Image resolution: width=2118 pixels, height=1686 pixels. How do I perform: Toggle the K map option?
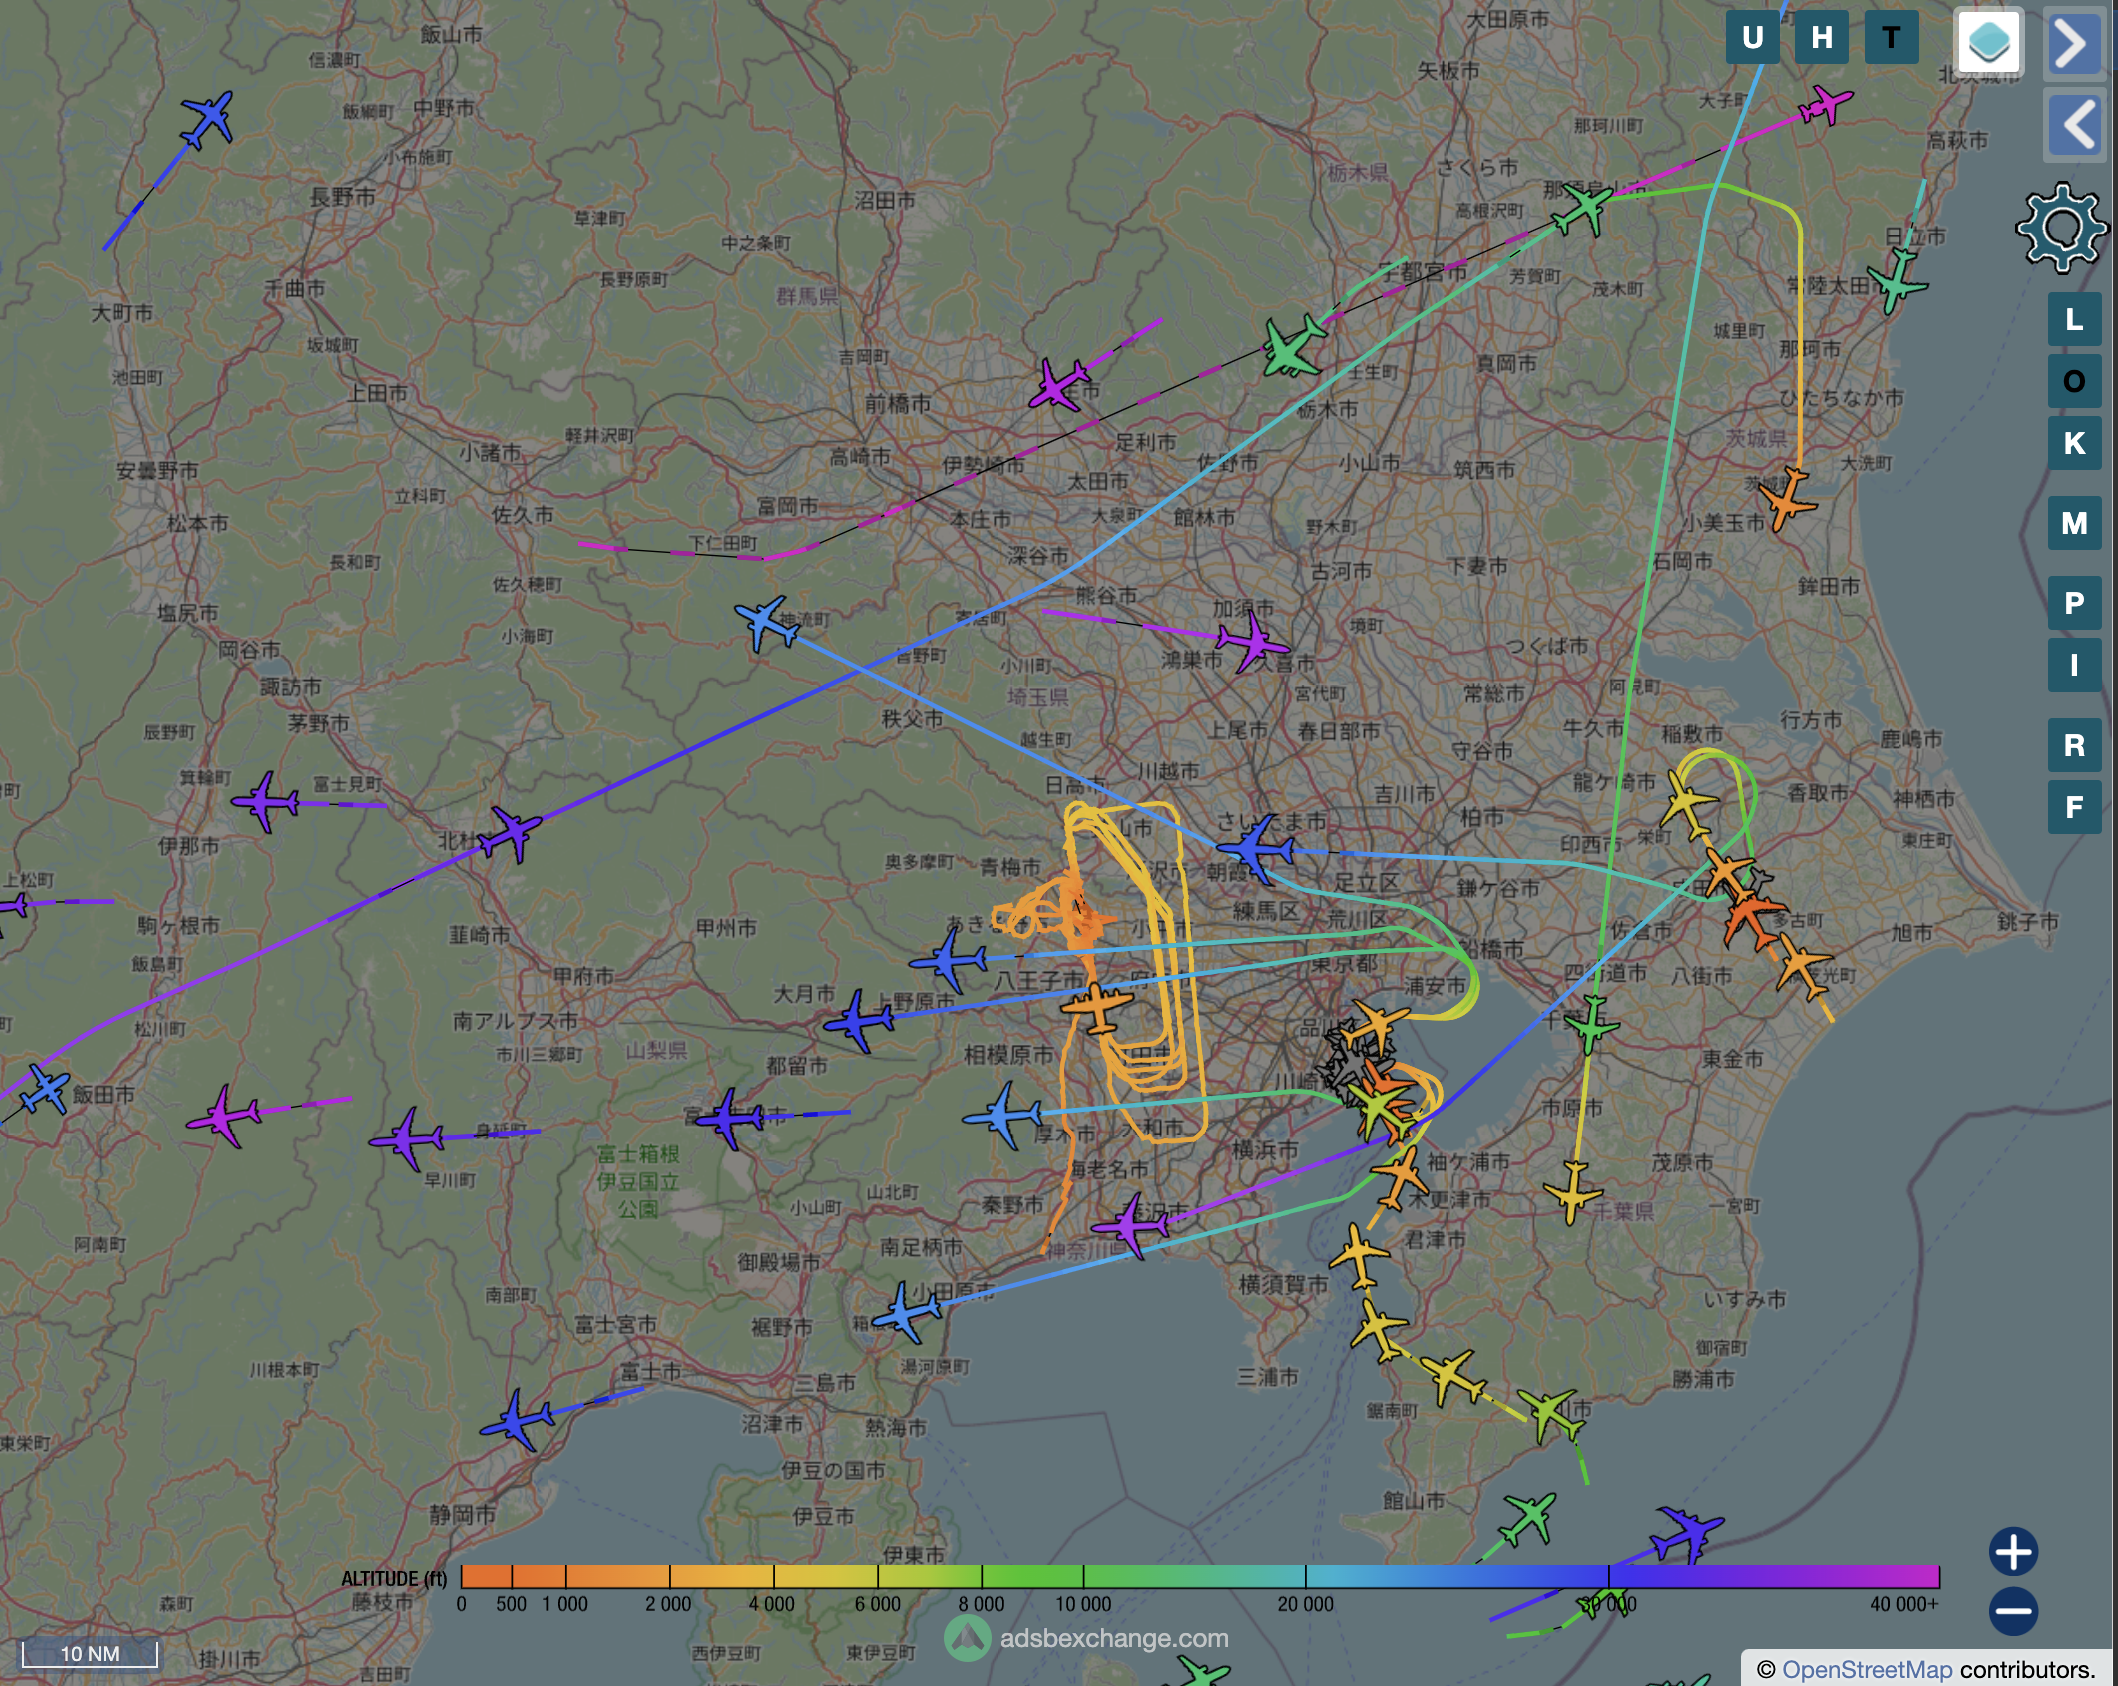(x=2074, y=443)
